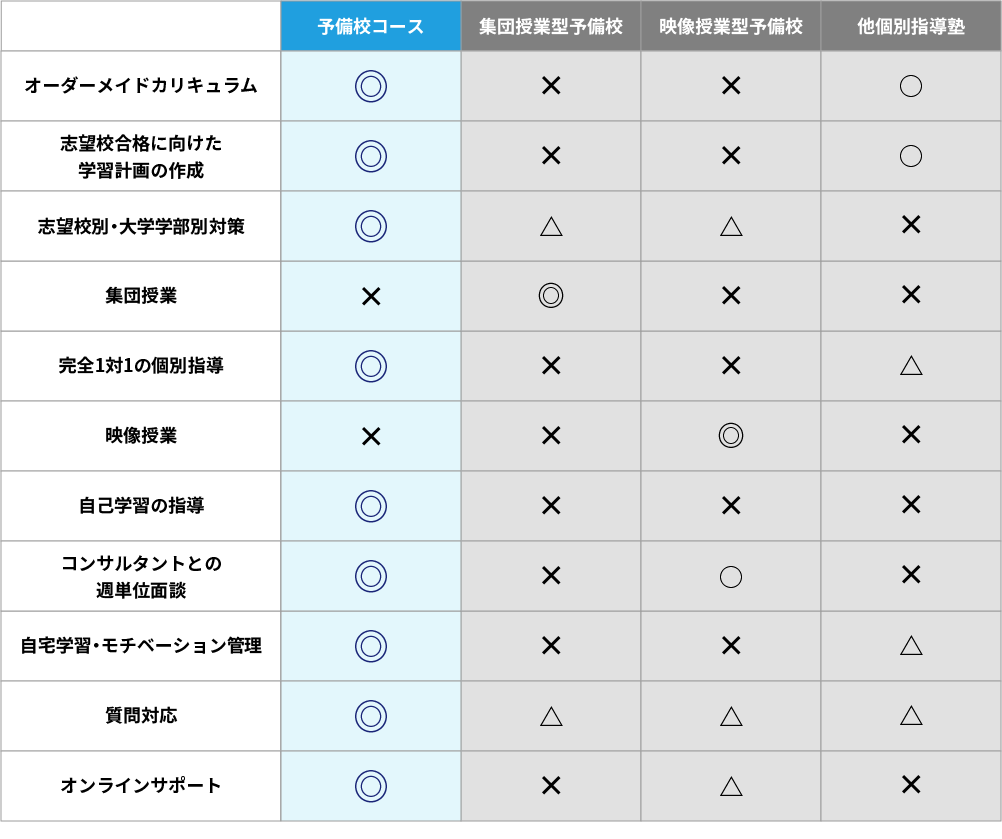Click the 志望校別・大学学部別対策 row label
Screen dimensions: 1002x839
coord(141,226)
